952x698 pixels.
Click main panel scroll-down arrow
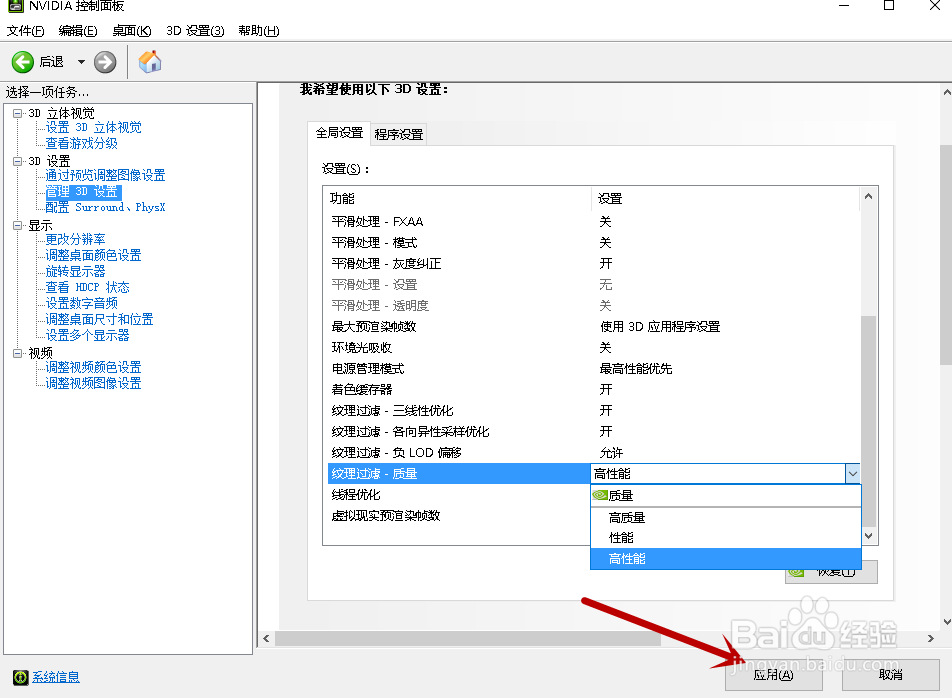(x=946, y=622)
